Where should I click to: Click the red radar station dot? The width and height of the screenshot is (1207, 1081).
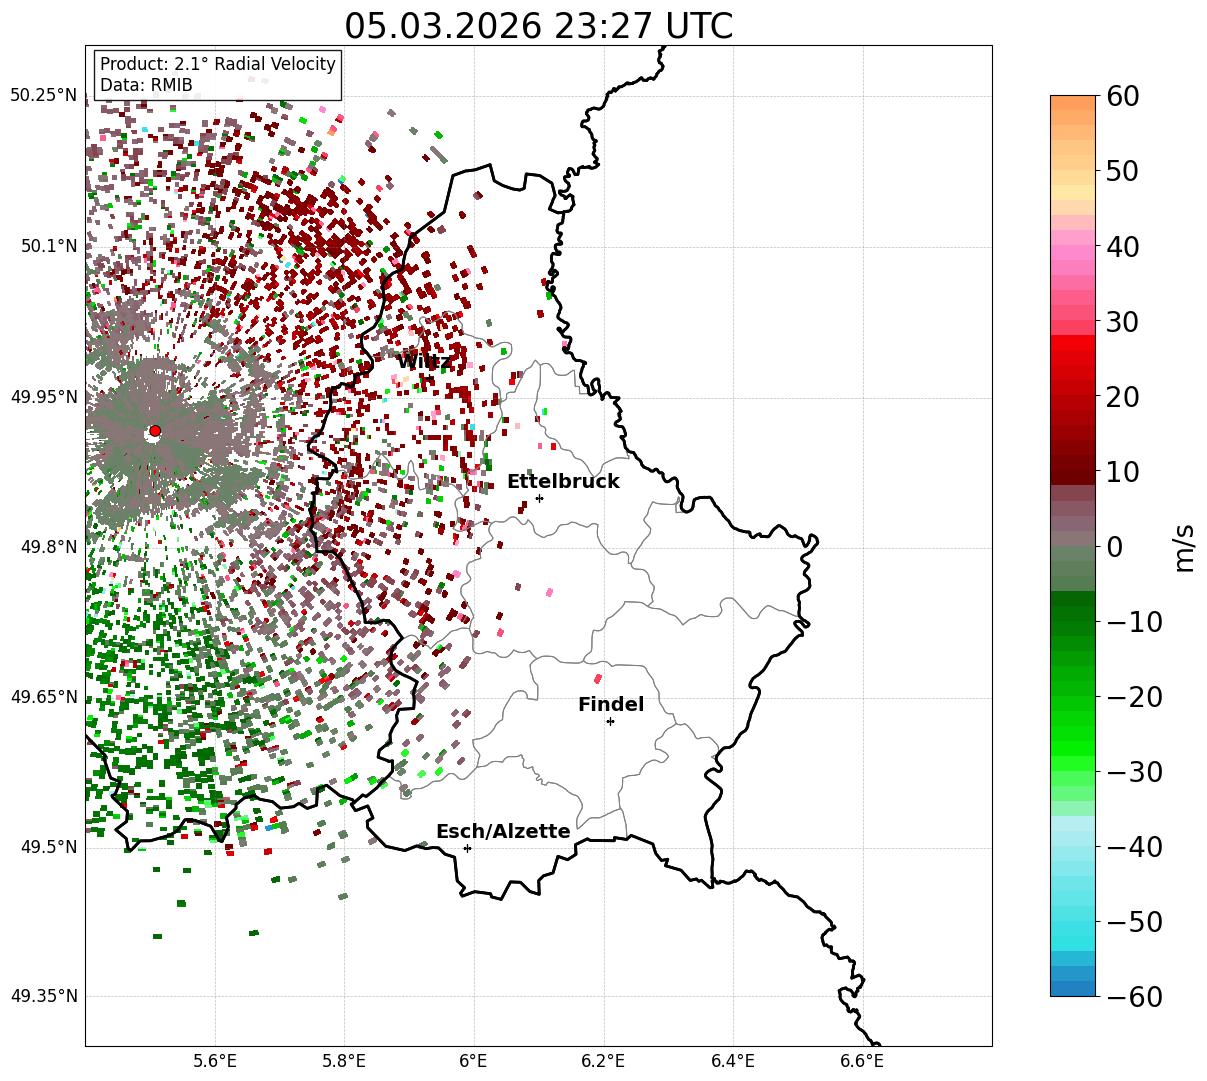click(154, 431)
